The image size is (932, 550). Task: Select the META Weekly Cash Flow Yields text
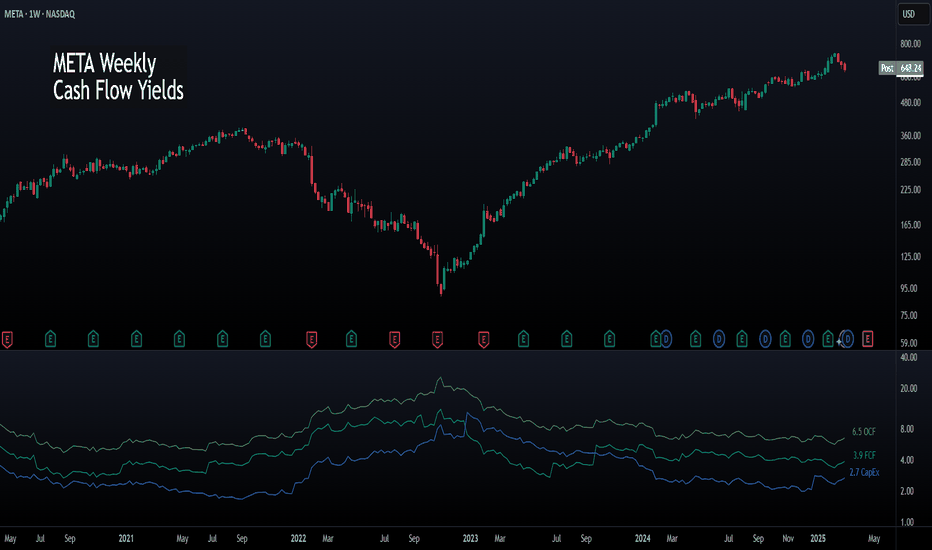[118, 77]
